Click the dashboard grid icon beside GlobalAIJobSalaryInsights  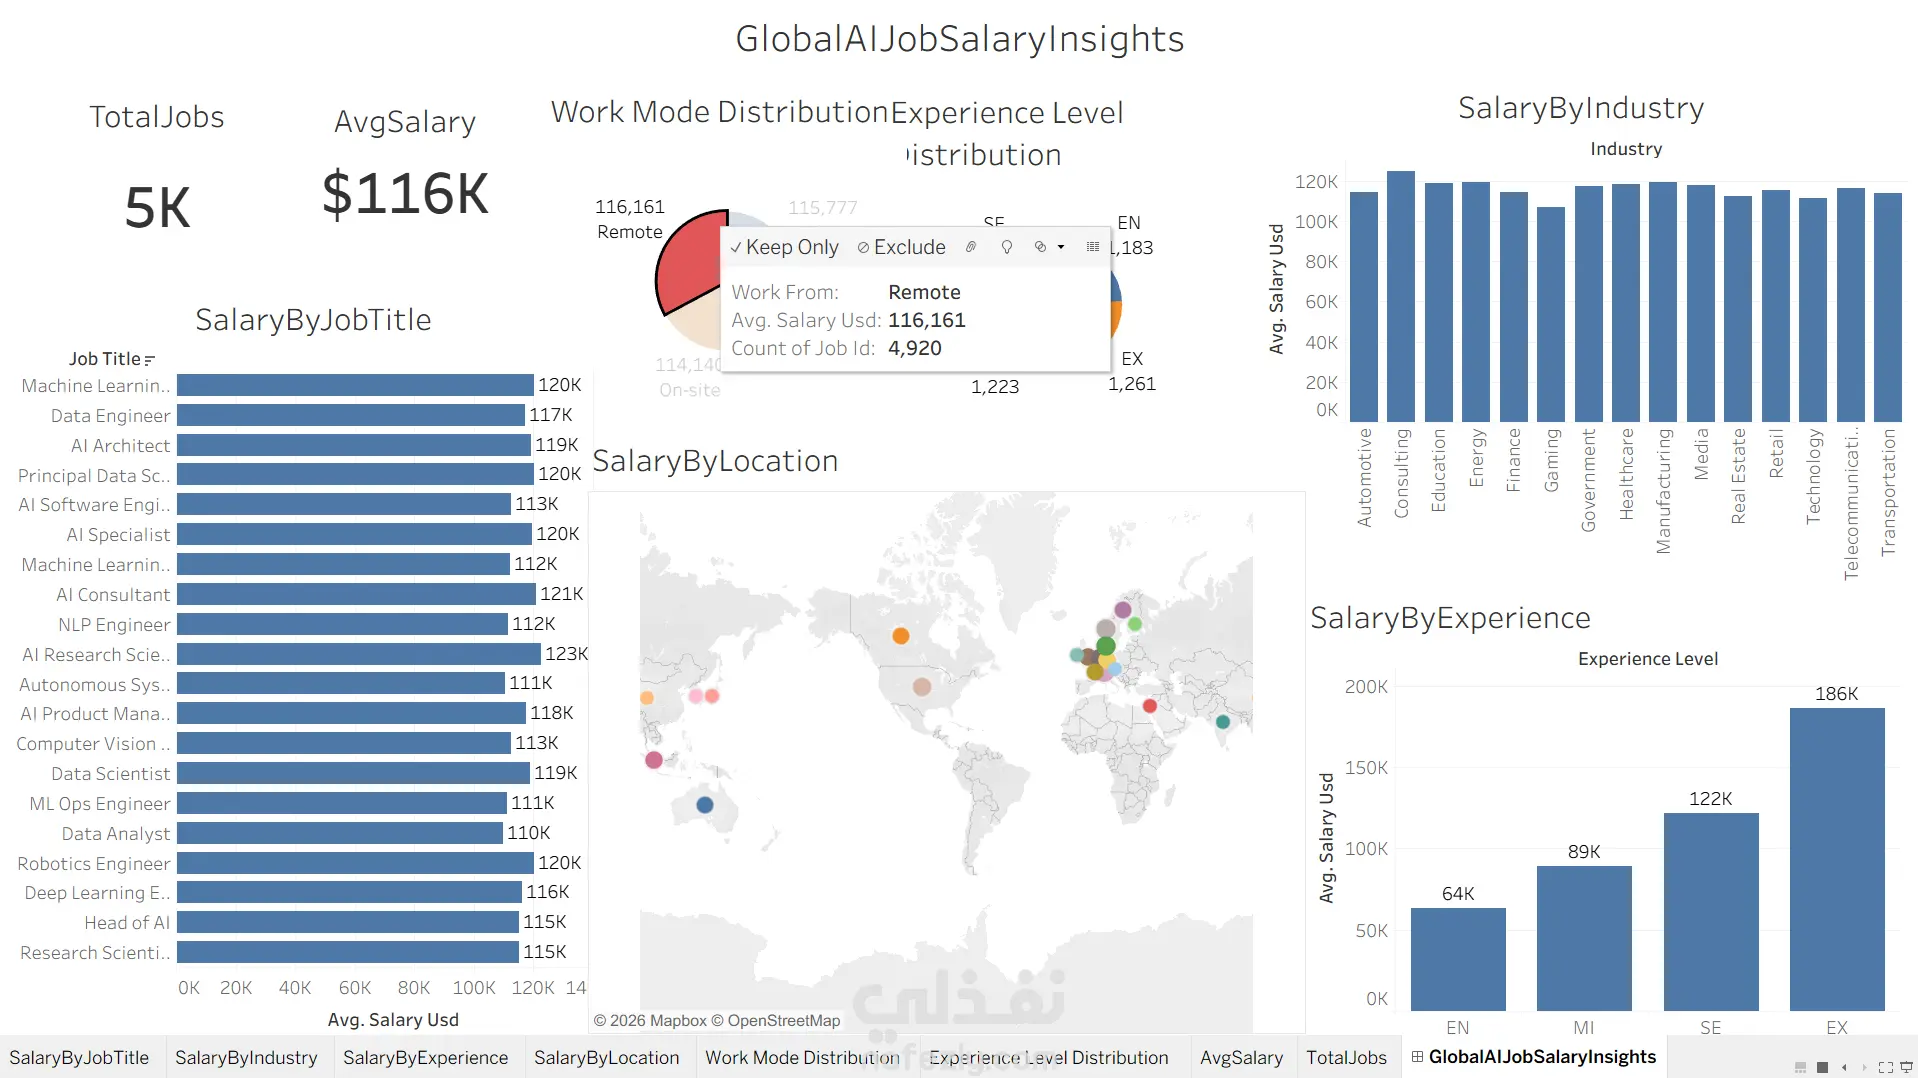click(x=1417, y=1057)
